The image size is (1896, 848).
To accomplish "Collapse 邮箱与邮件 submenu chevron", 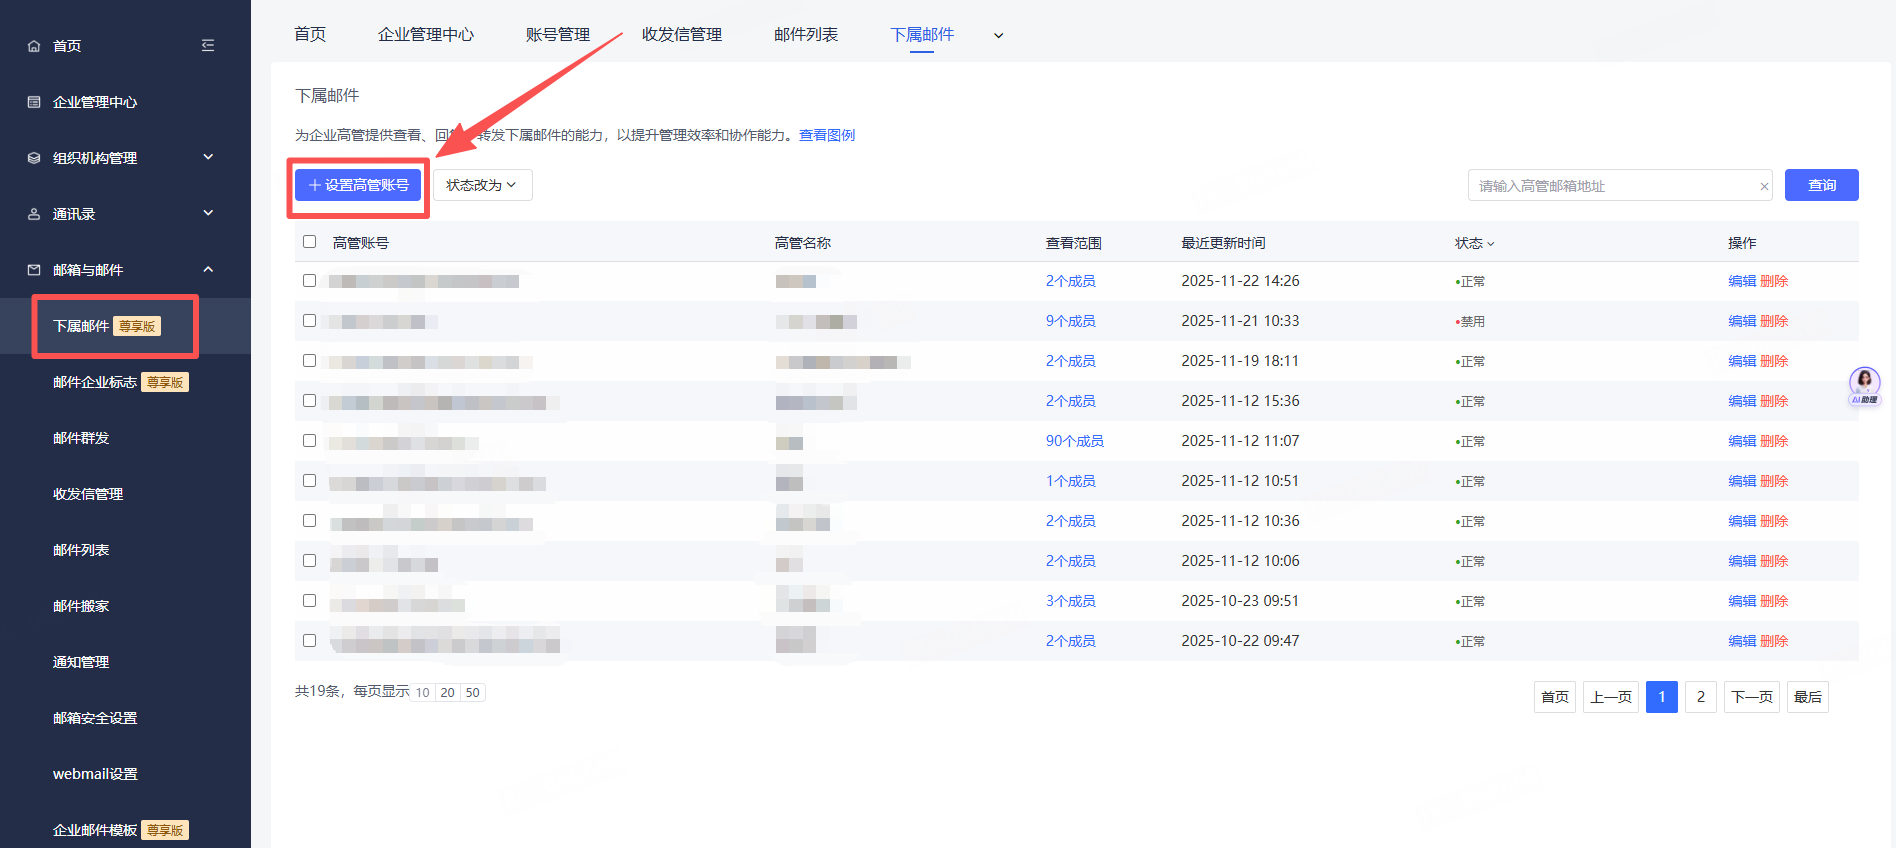I will point(208,269).
